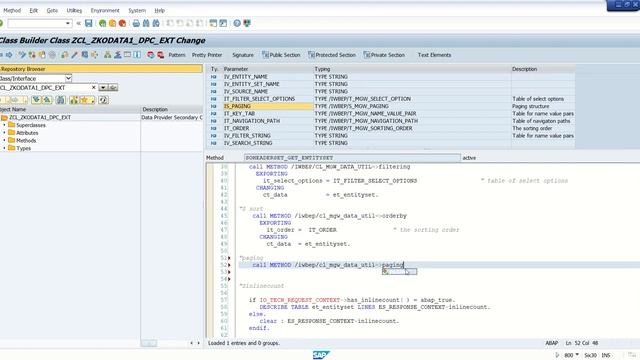Image resolution: width=640 pixels, height=360 pixels.
Task: Open the Goto menu
Action: (x=52, y=11)
